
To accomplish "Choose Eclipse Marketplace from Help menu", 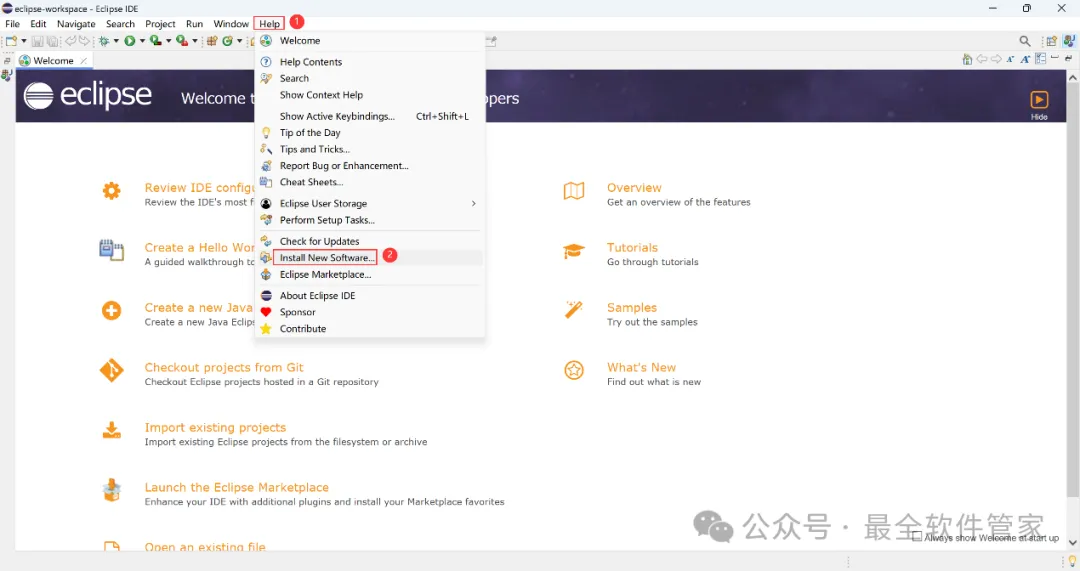I will click(371, 274).
